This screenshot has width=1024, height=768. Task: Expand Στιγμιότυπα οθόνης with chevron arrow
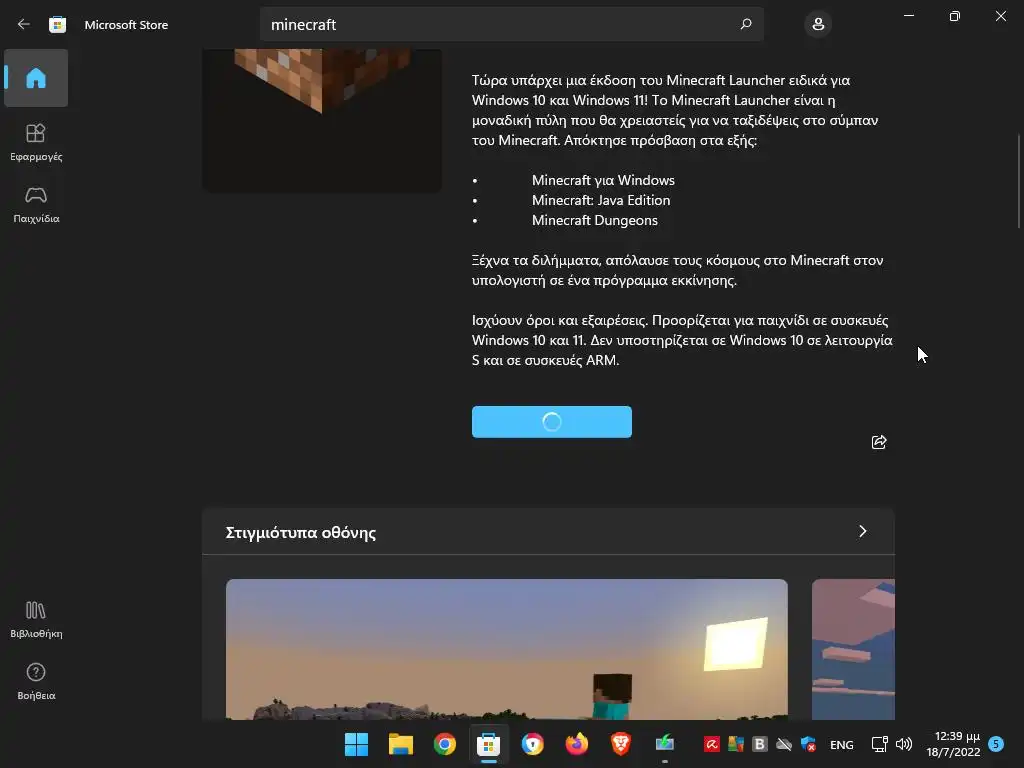[863, 531]
